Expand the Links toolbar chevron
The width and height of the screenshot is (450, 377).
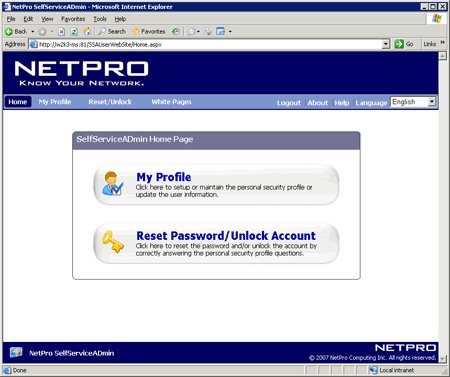point(442,43)
